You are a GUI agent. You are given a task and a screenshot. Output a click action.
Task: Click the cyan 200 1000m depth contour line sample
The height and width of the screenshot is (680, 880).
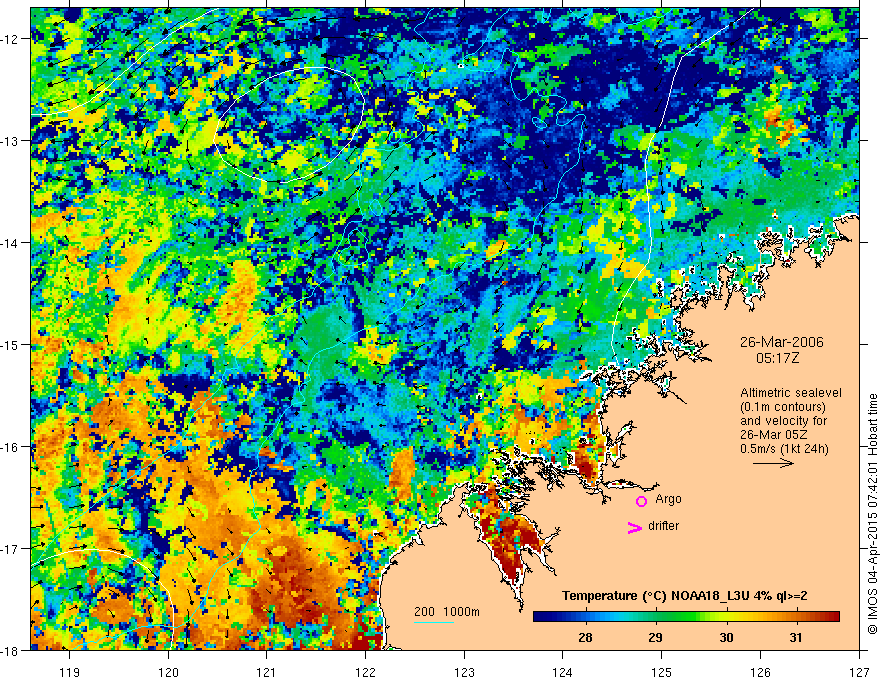coord(434,622)
